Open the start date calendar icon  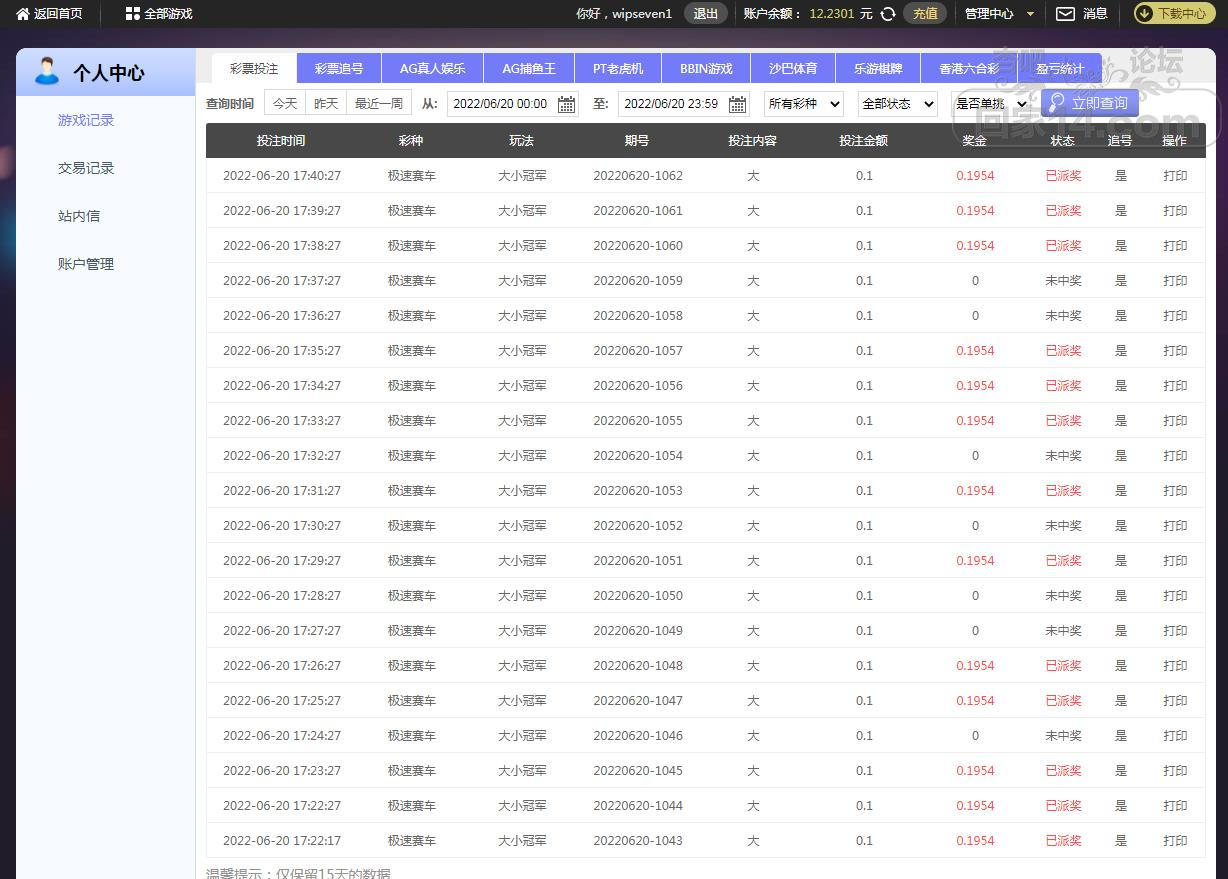coord(566,104)
